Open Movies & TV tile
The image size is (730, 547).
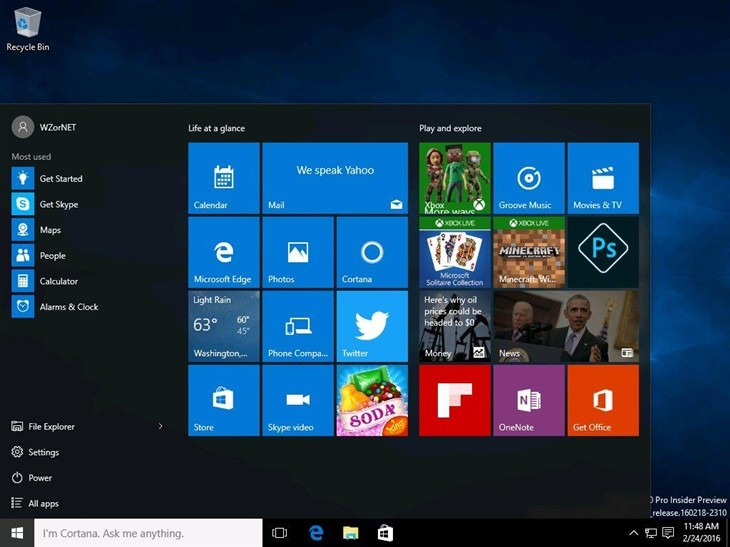[602, 178]
